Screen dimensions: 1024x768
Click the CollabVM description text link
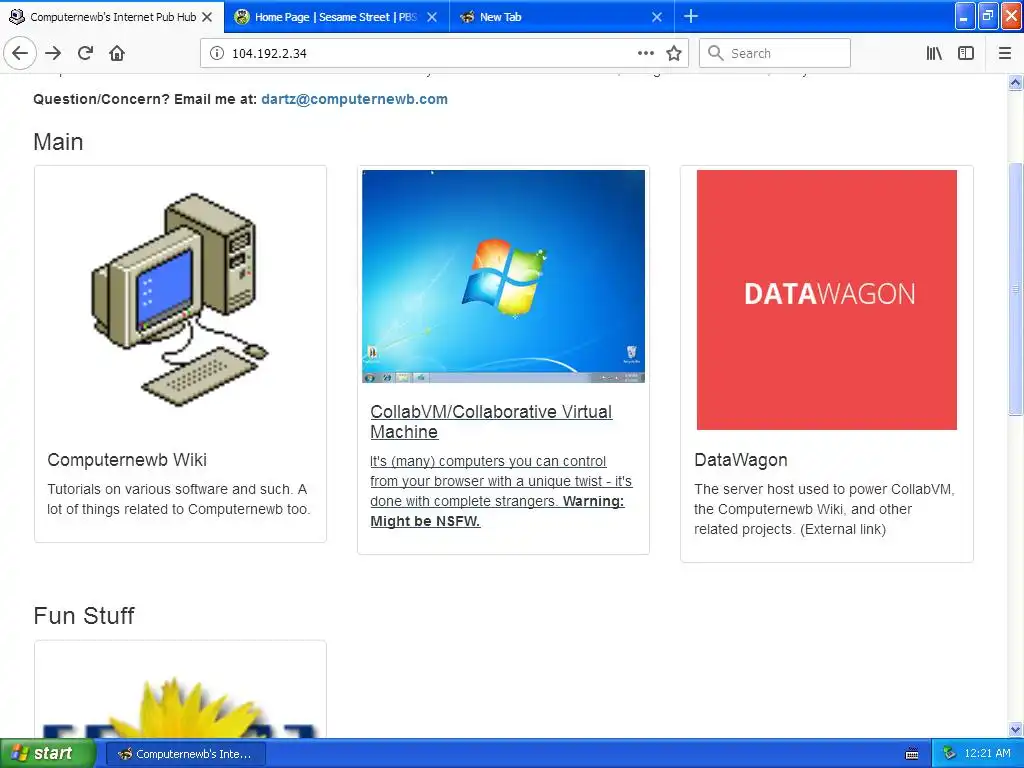(x=501, y=491)
